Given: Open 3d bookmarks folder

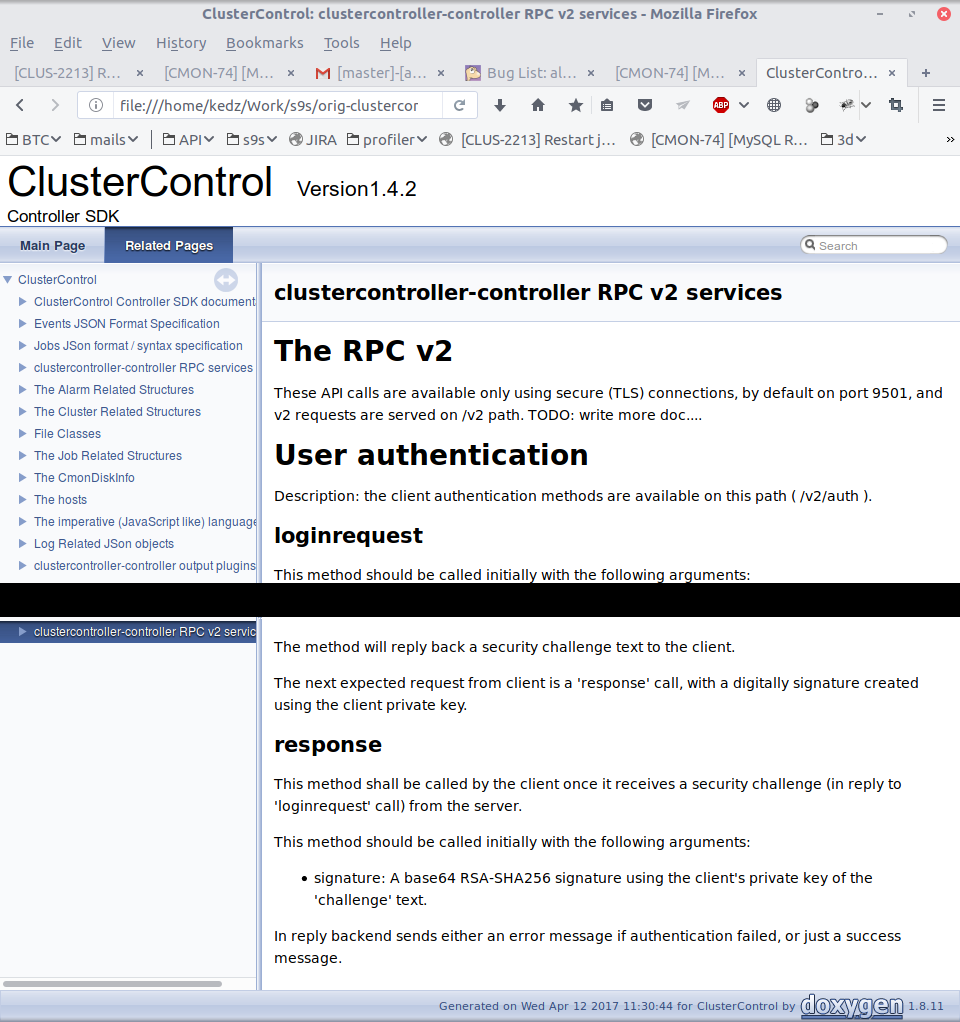Looking at the screenshot, I should [843, 139].
